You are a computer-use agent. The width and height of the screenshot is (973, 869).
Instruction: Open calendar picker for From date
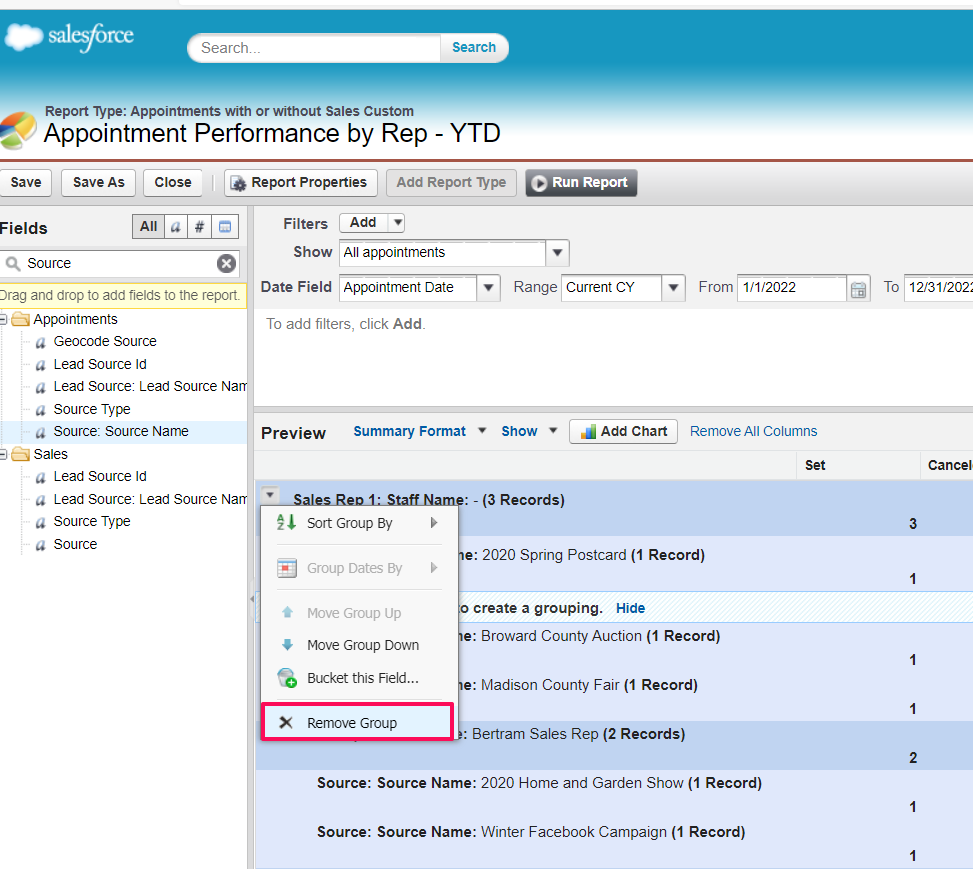858,289
